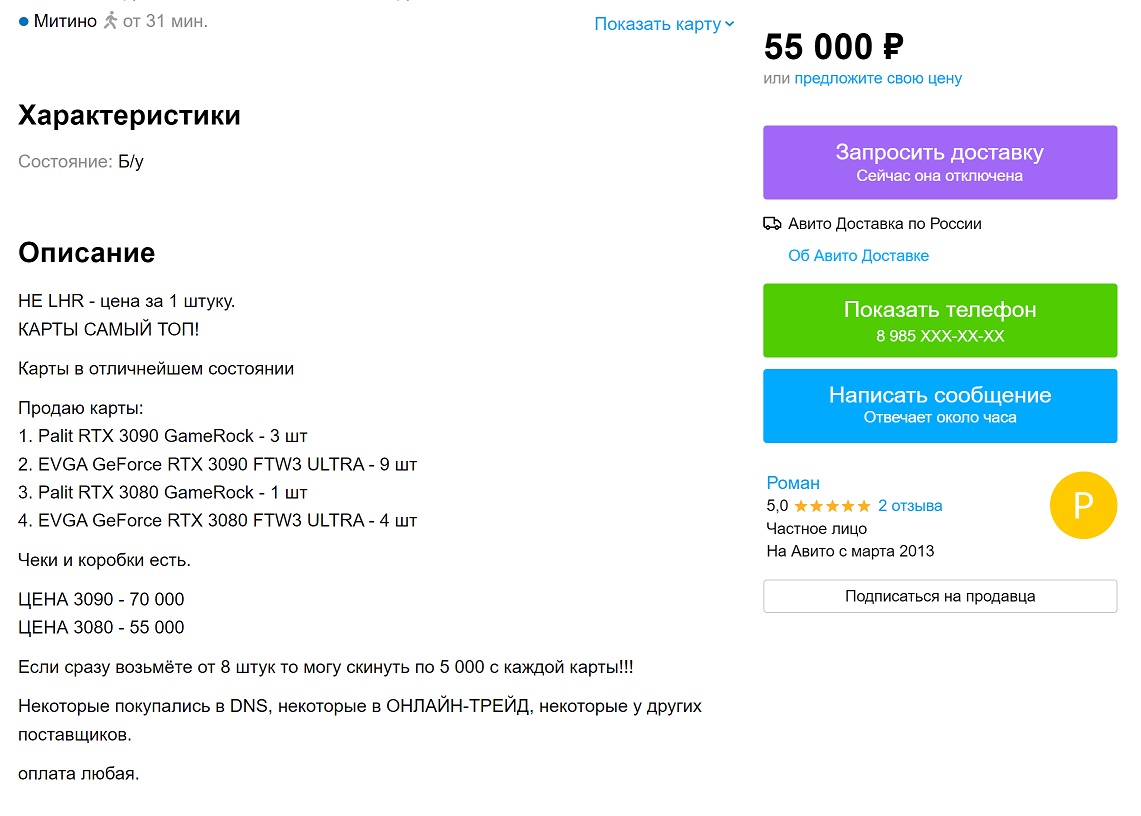This screenshot has width=1141, height=816.
Task: Subscribe with Подписаться на продавца button
Action: pyautogui.click(x=939, y=596)
